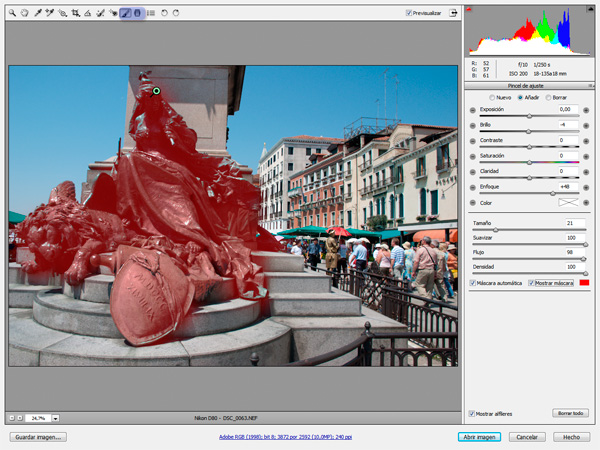Decrease Claridad with minus button
Viewport: 600px width, 450px height.
[473, 172]
